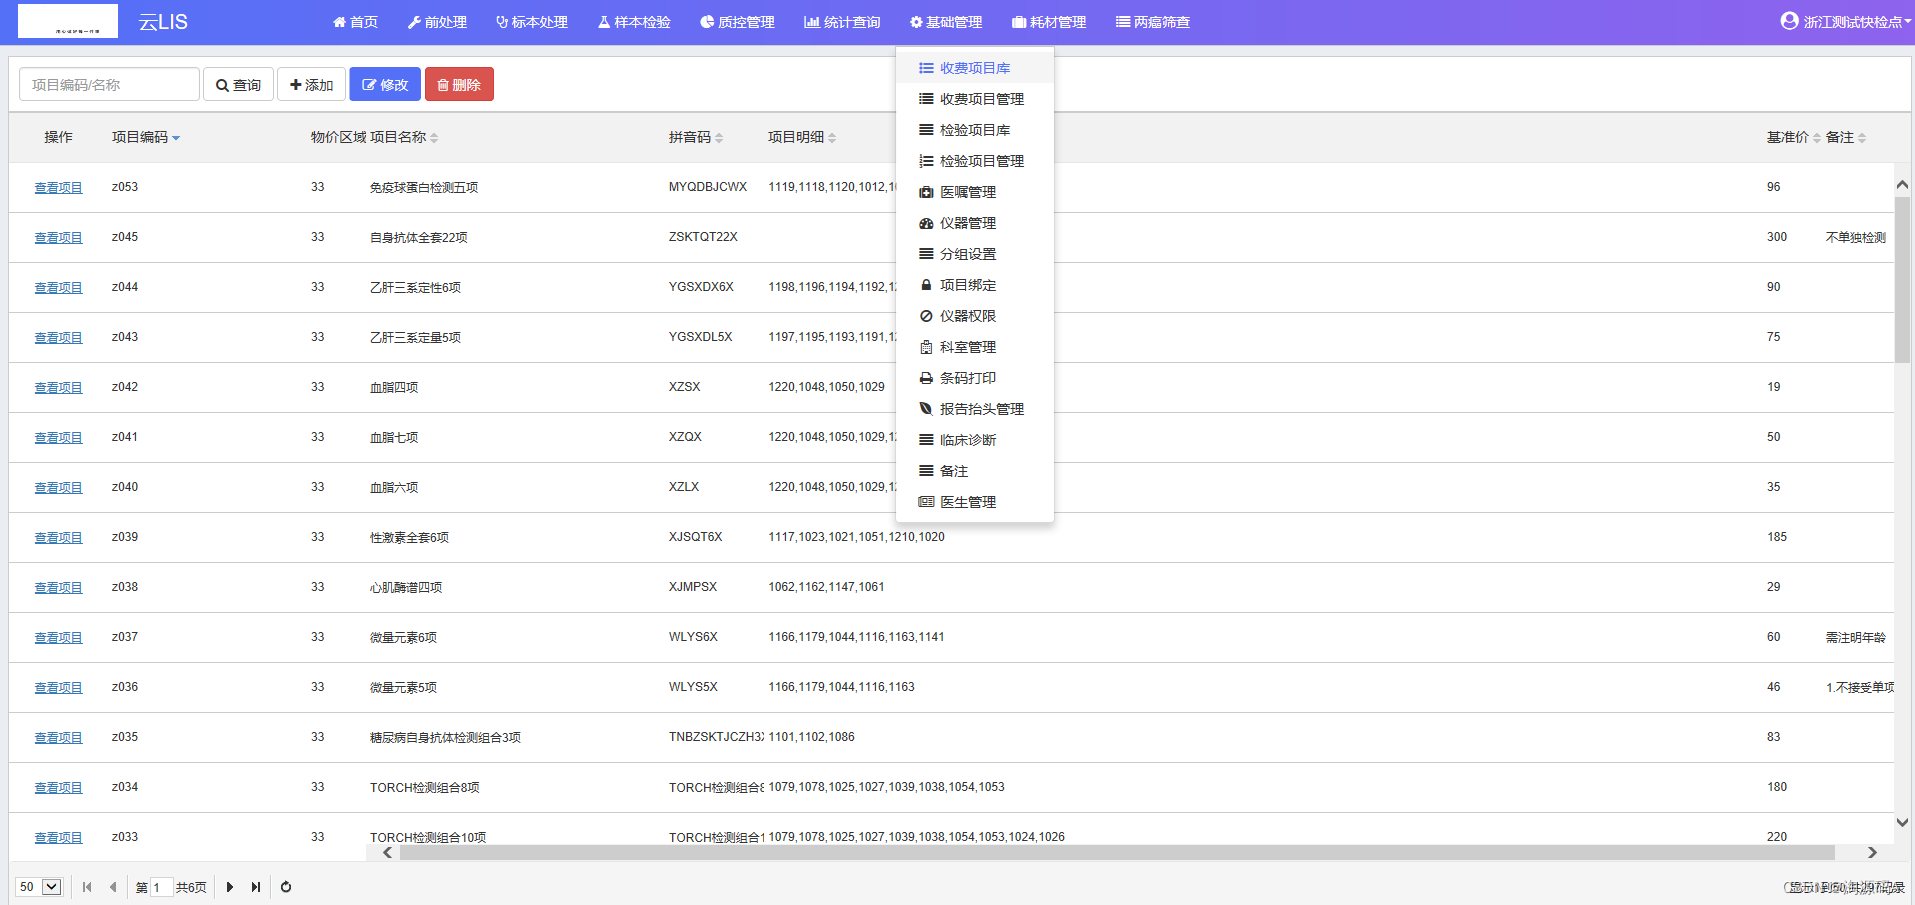This screenshot has height=905, width=1915.
Task: Open the 质控管理 navigation menu
Action: click(738, 22)
